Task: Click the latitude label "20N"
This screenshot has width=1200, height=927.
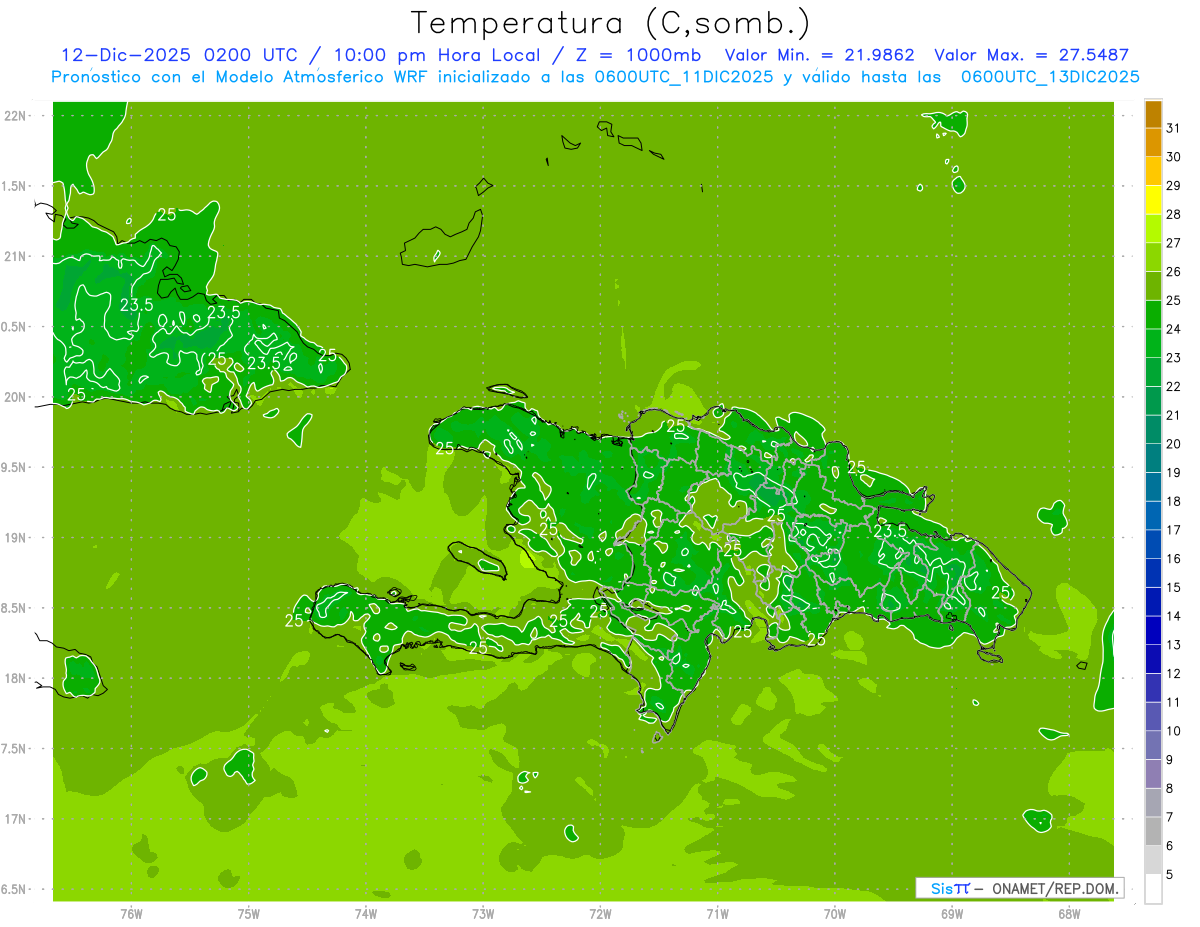Action: tap(17, 397)
